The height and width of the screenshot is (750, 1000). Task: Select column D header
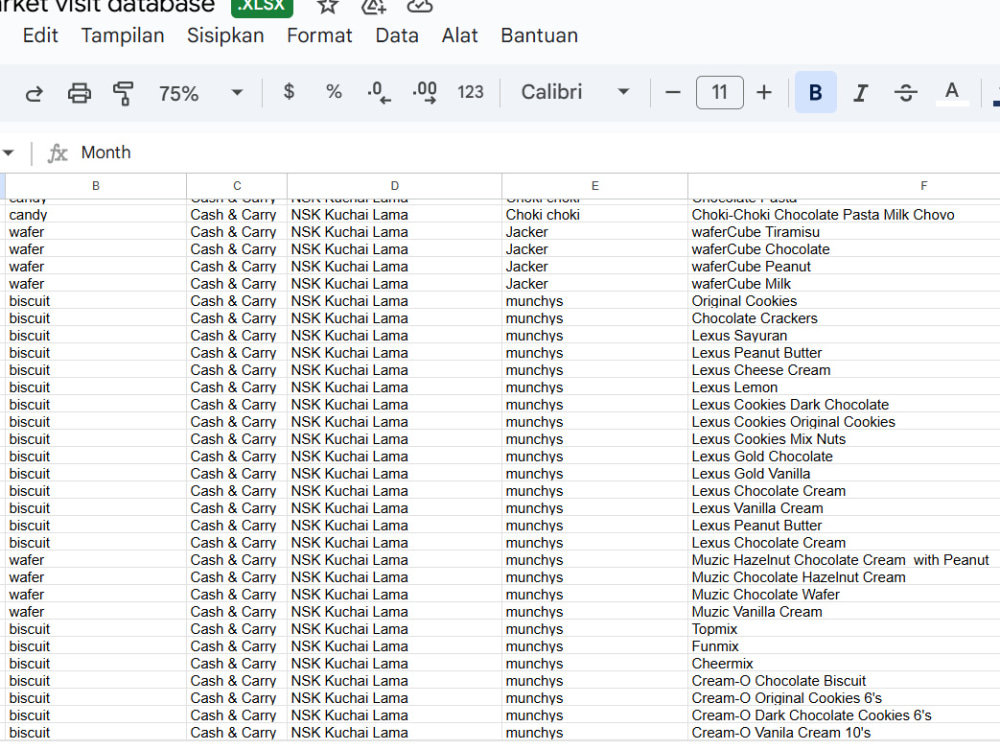(x=394, y=186)
